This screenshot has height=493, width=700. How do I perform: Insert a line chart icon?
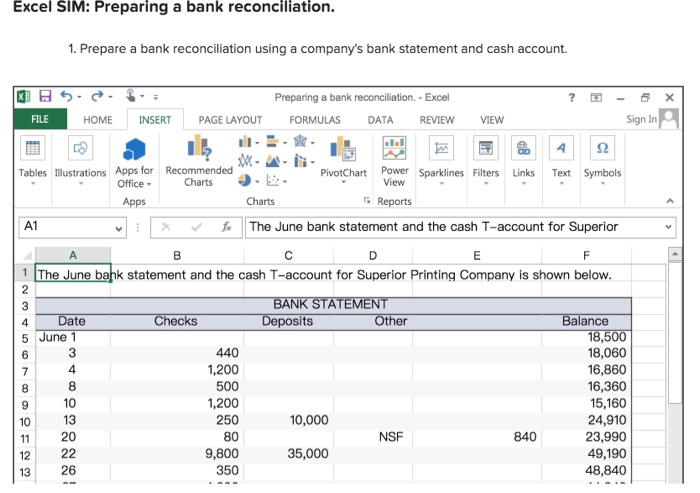[x=245, y=161]
